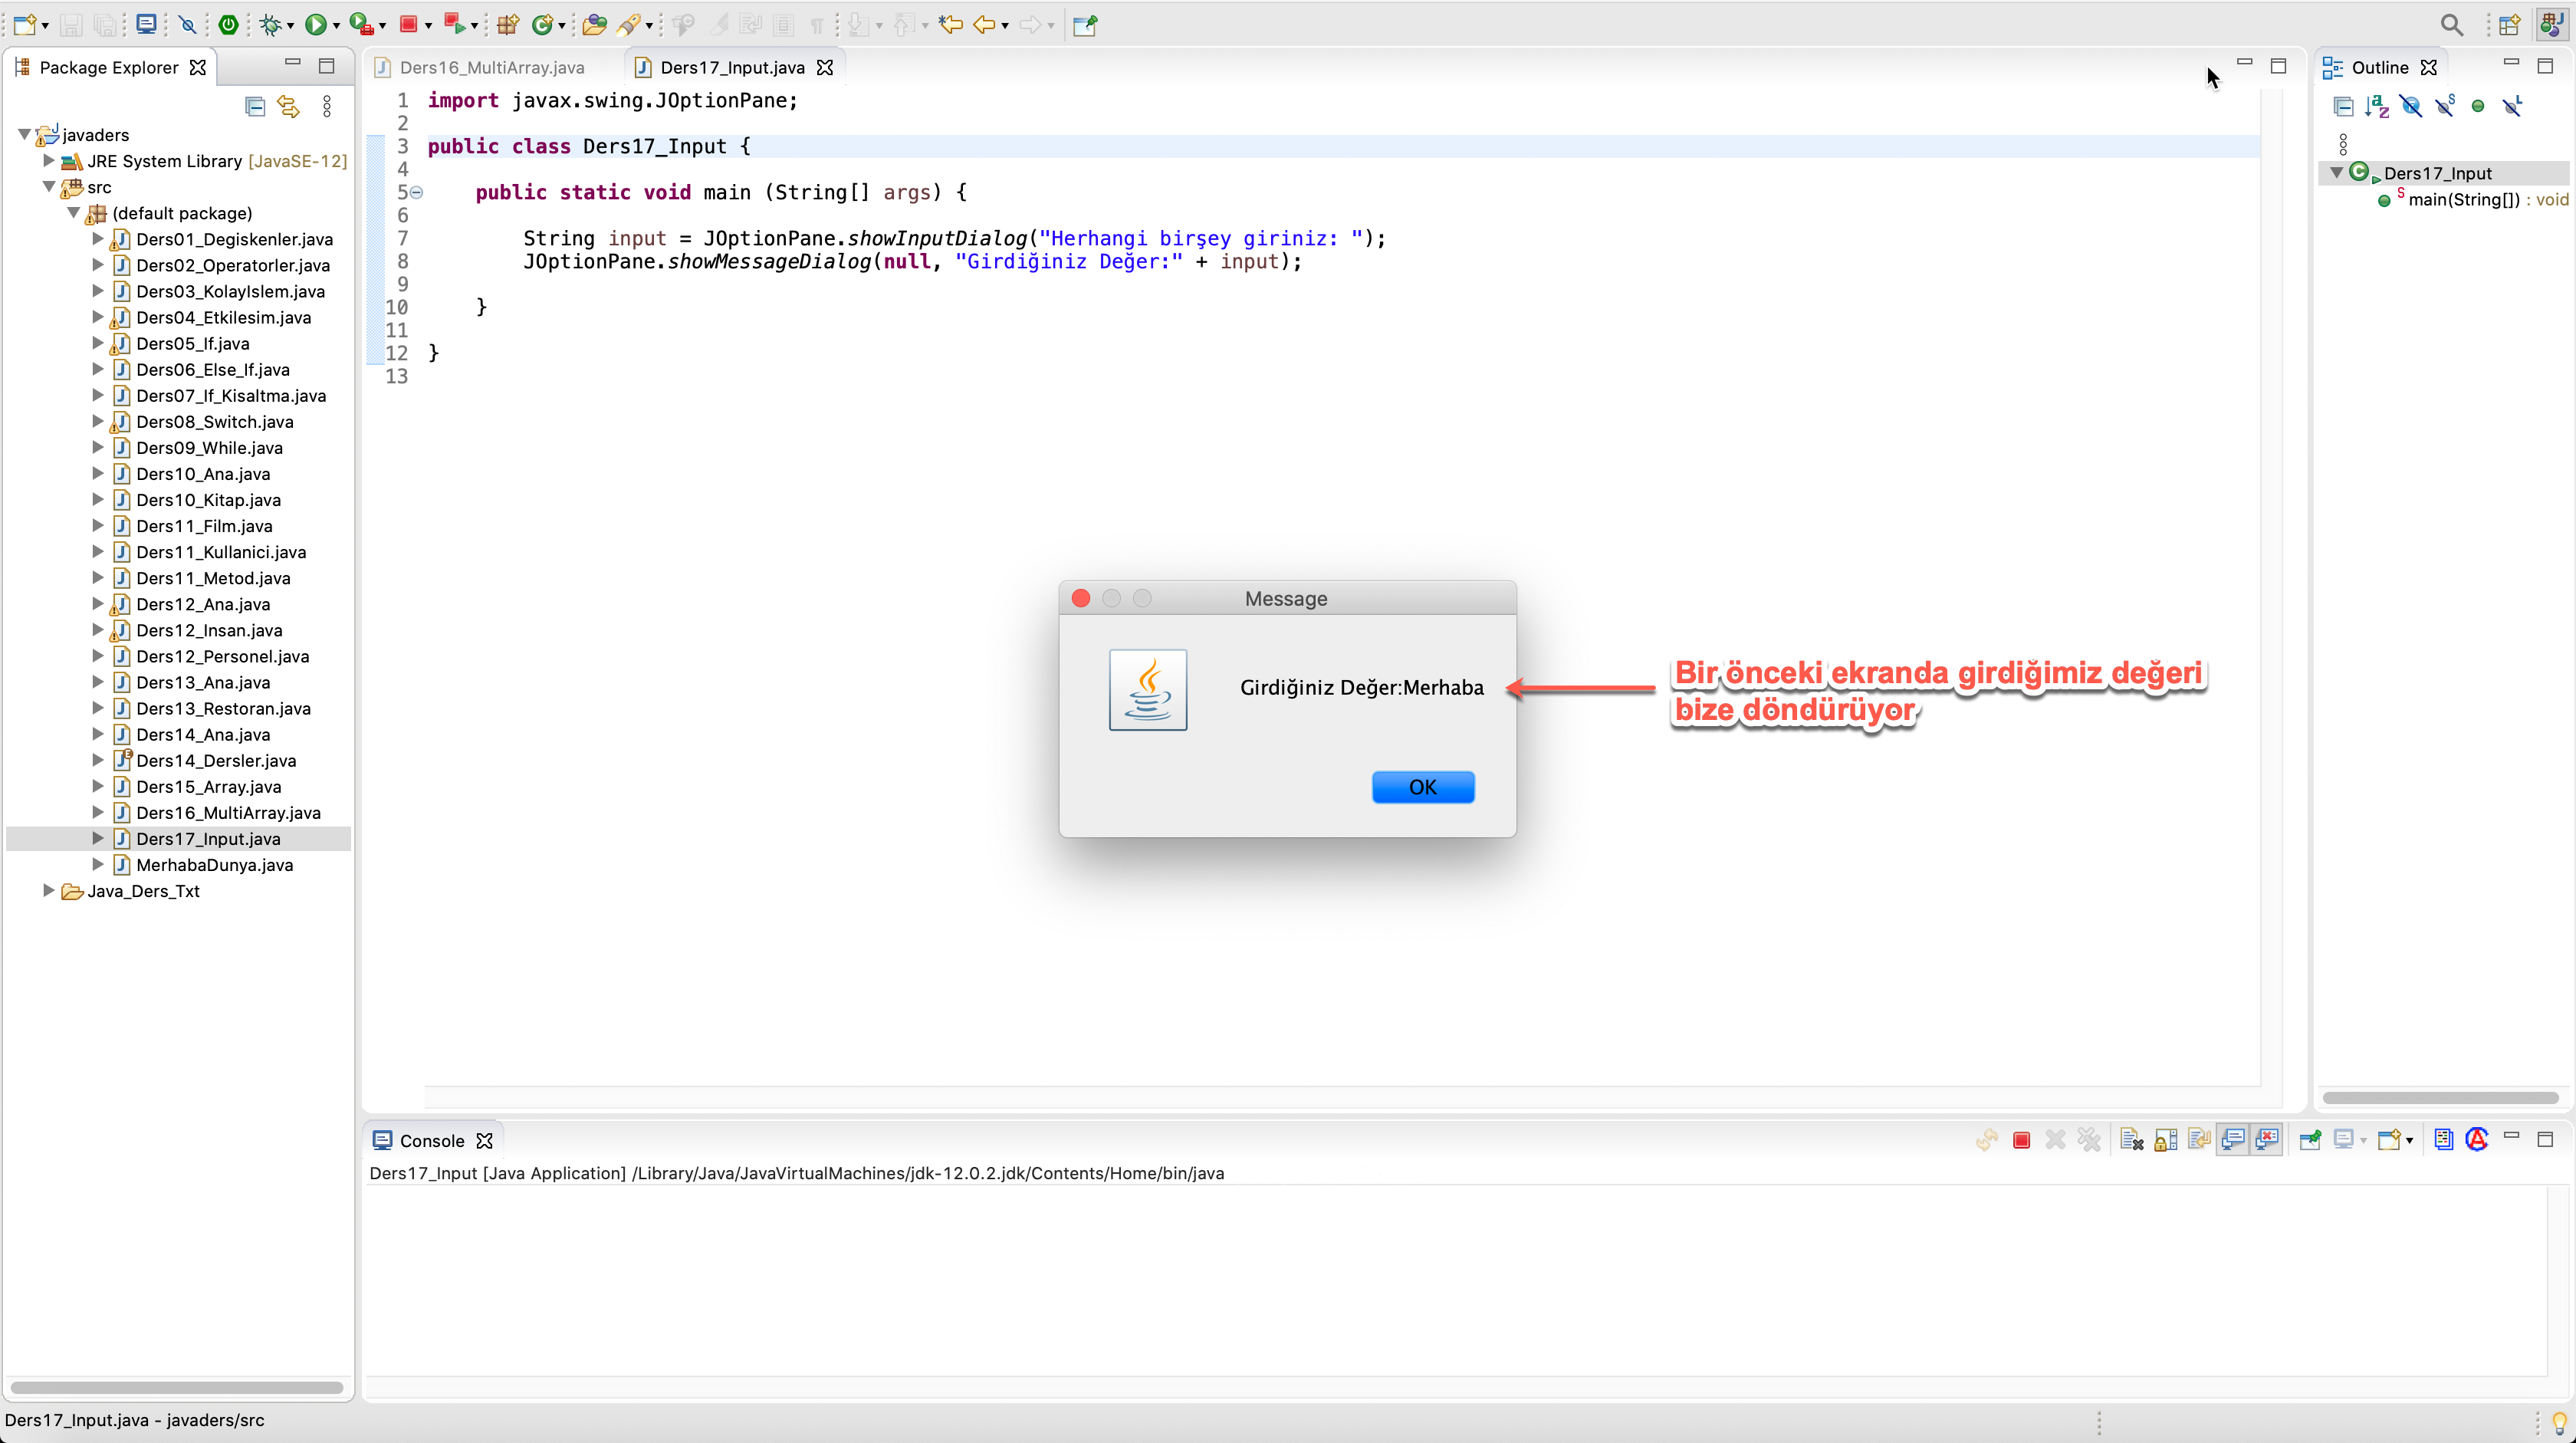This screenshot has height=1443, width=2576.
Task: Toggle Scroll Lock in Console
Action: [x=2165, y=1141]
